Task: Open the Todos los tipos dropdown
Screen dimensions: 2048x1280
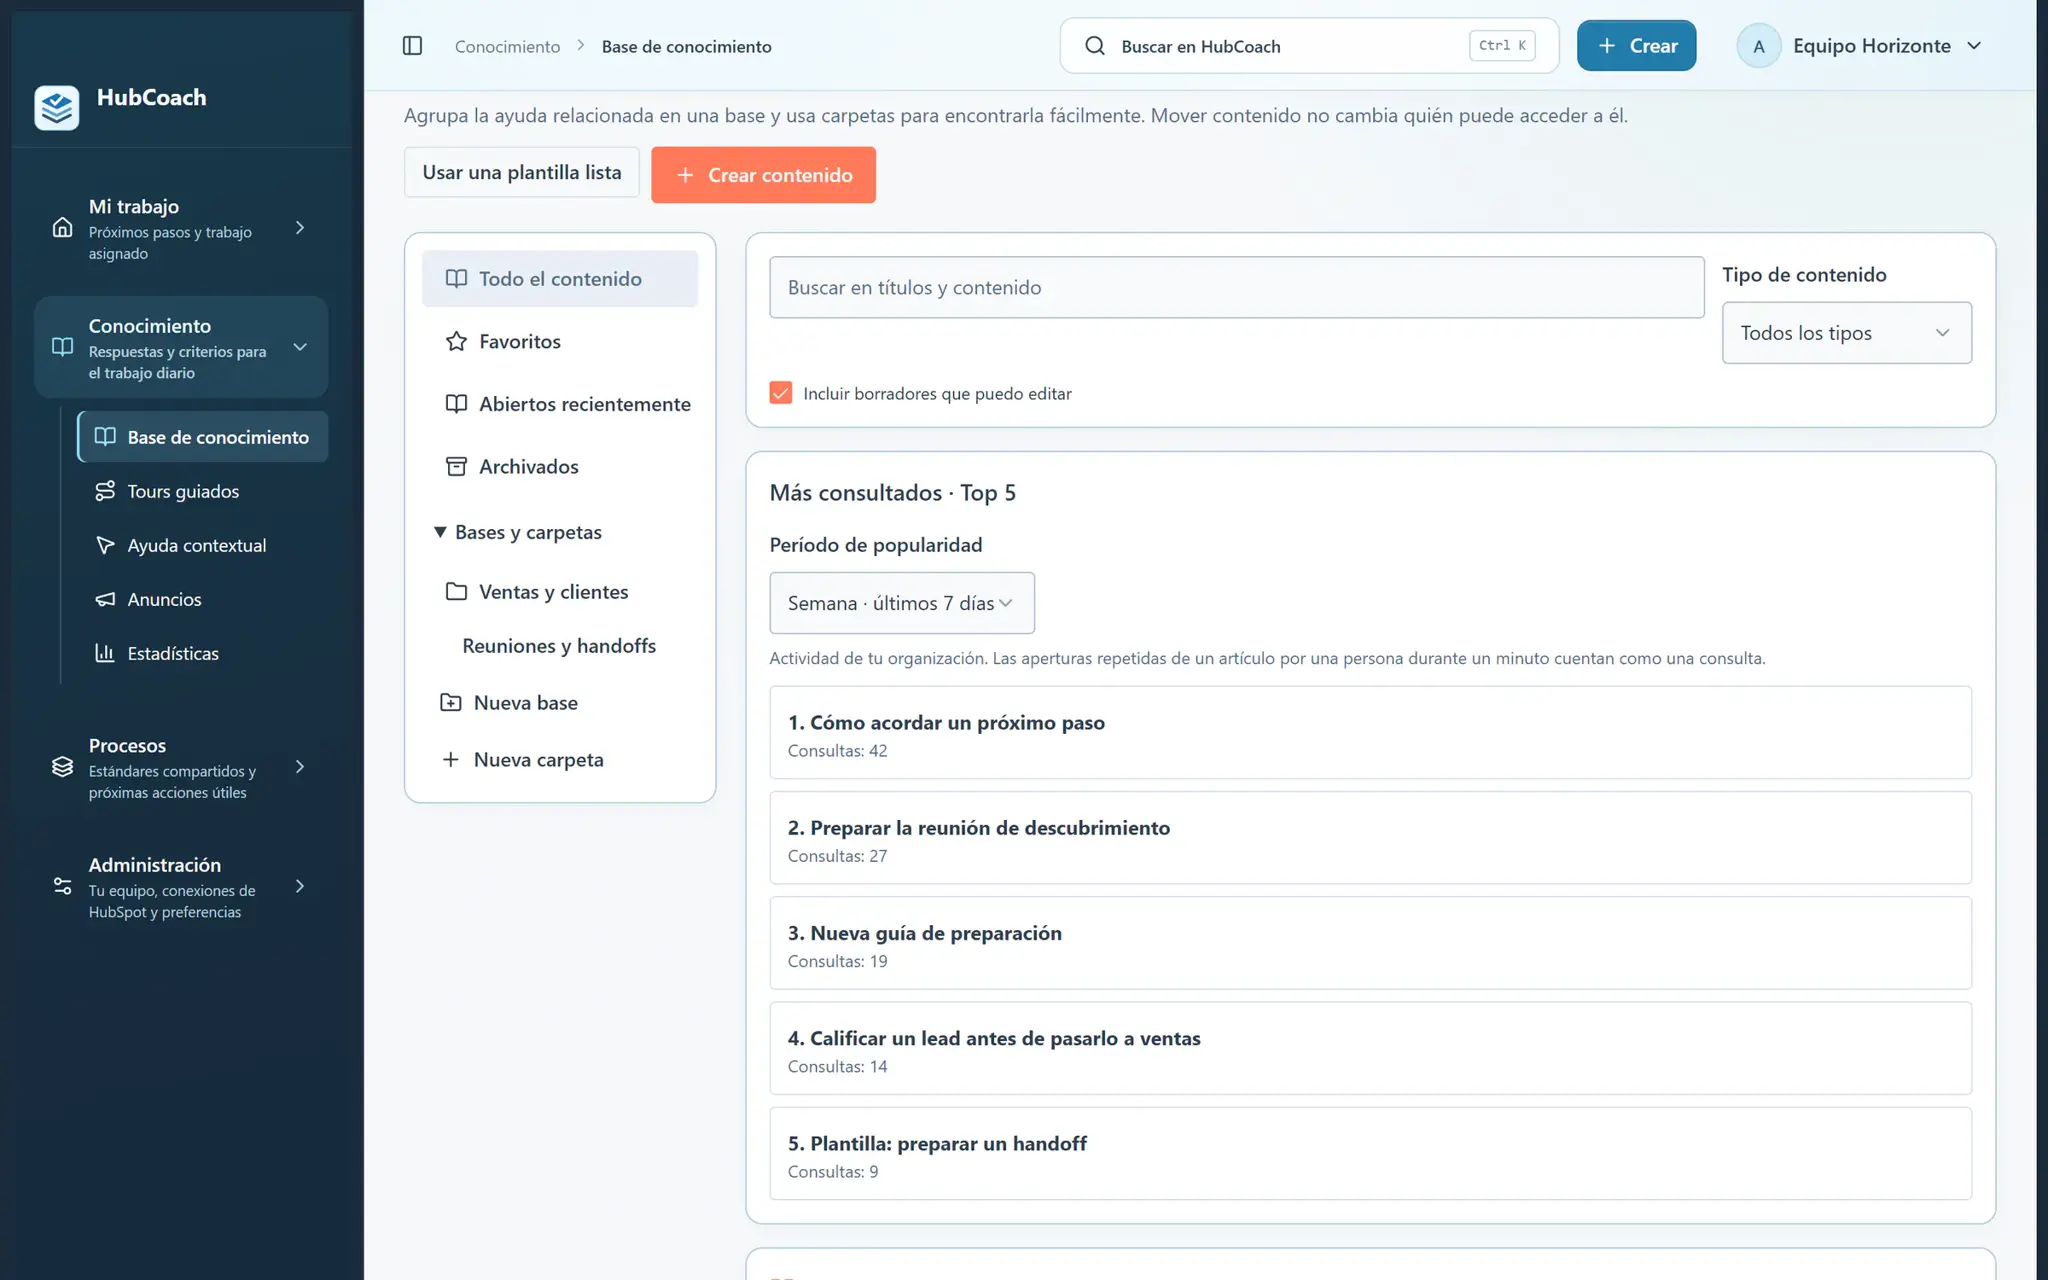Action: 1846,333
